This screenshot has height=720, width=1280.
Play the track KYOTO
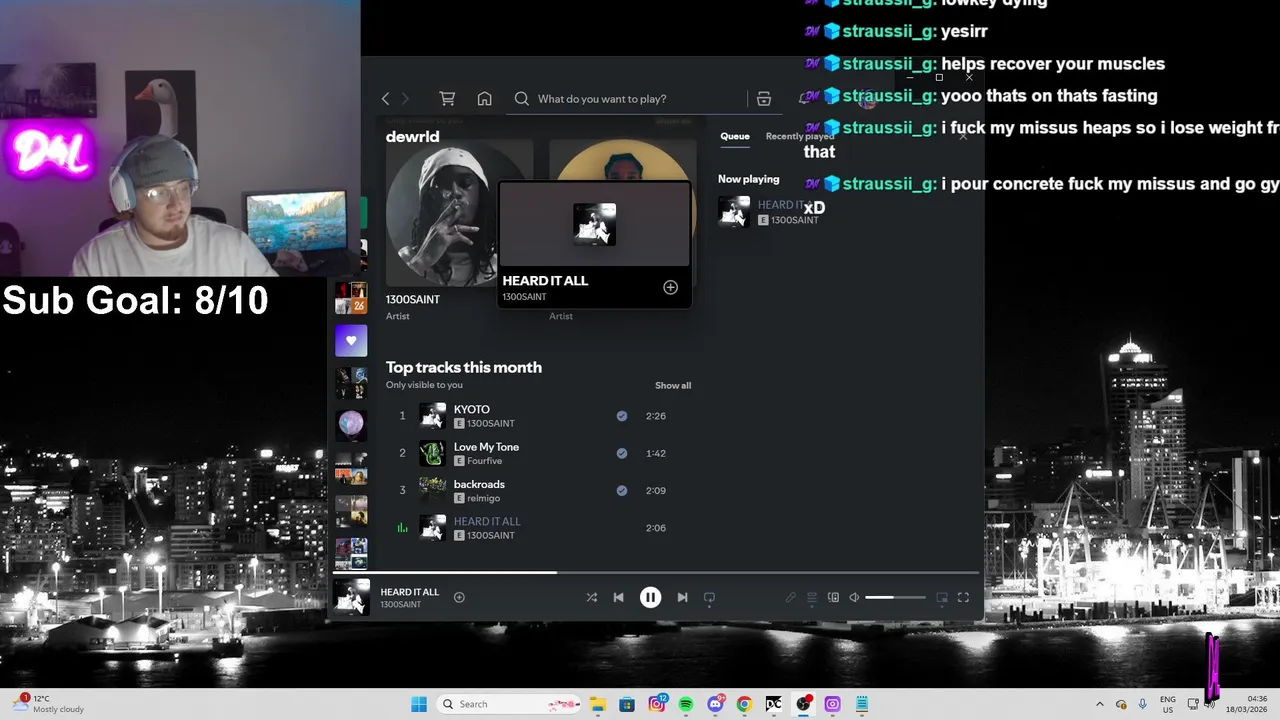point(472,409)
